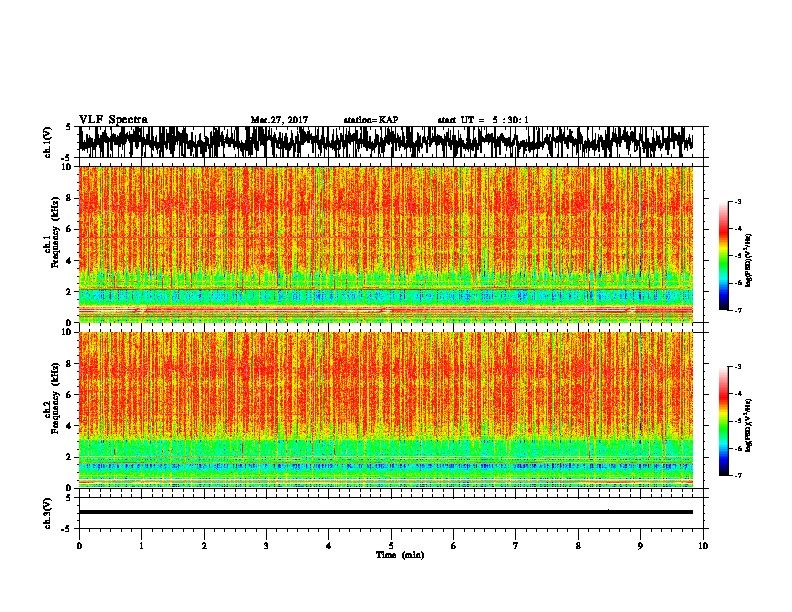Click the "-5" label on ch.2 colorbar
The width and height of the screenshot is (792, 612).
(738, 421)
